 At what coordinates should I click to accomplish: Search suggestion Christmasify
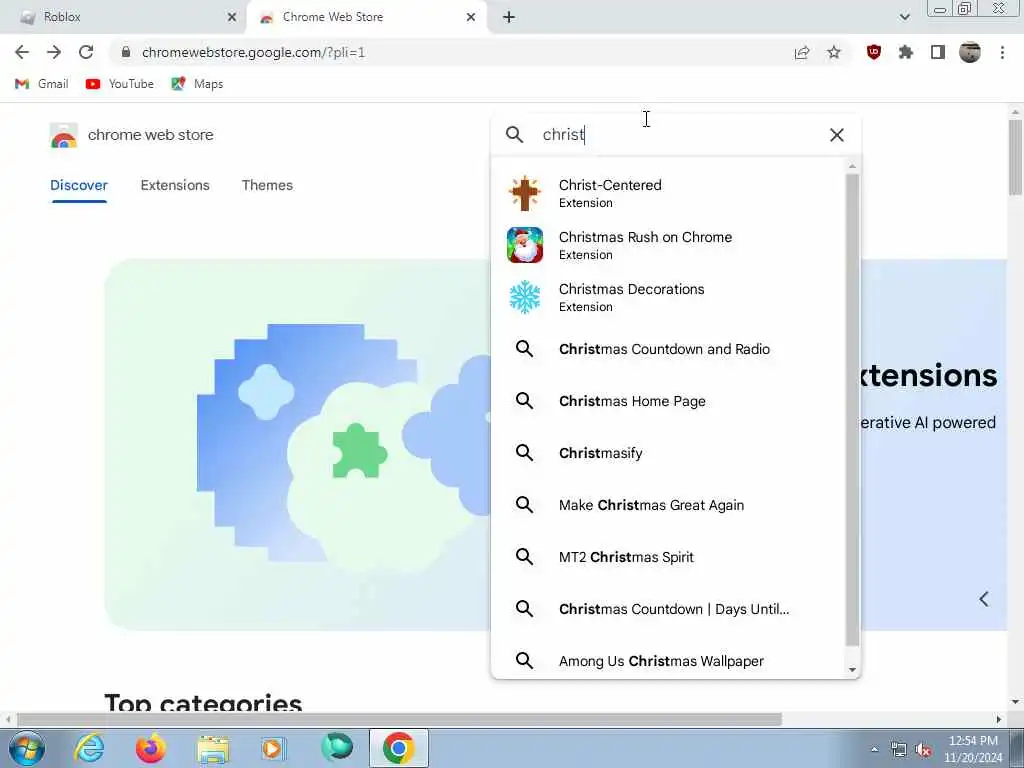[x=669, y=453]
